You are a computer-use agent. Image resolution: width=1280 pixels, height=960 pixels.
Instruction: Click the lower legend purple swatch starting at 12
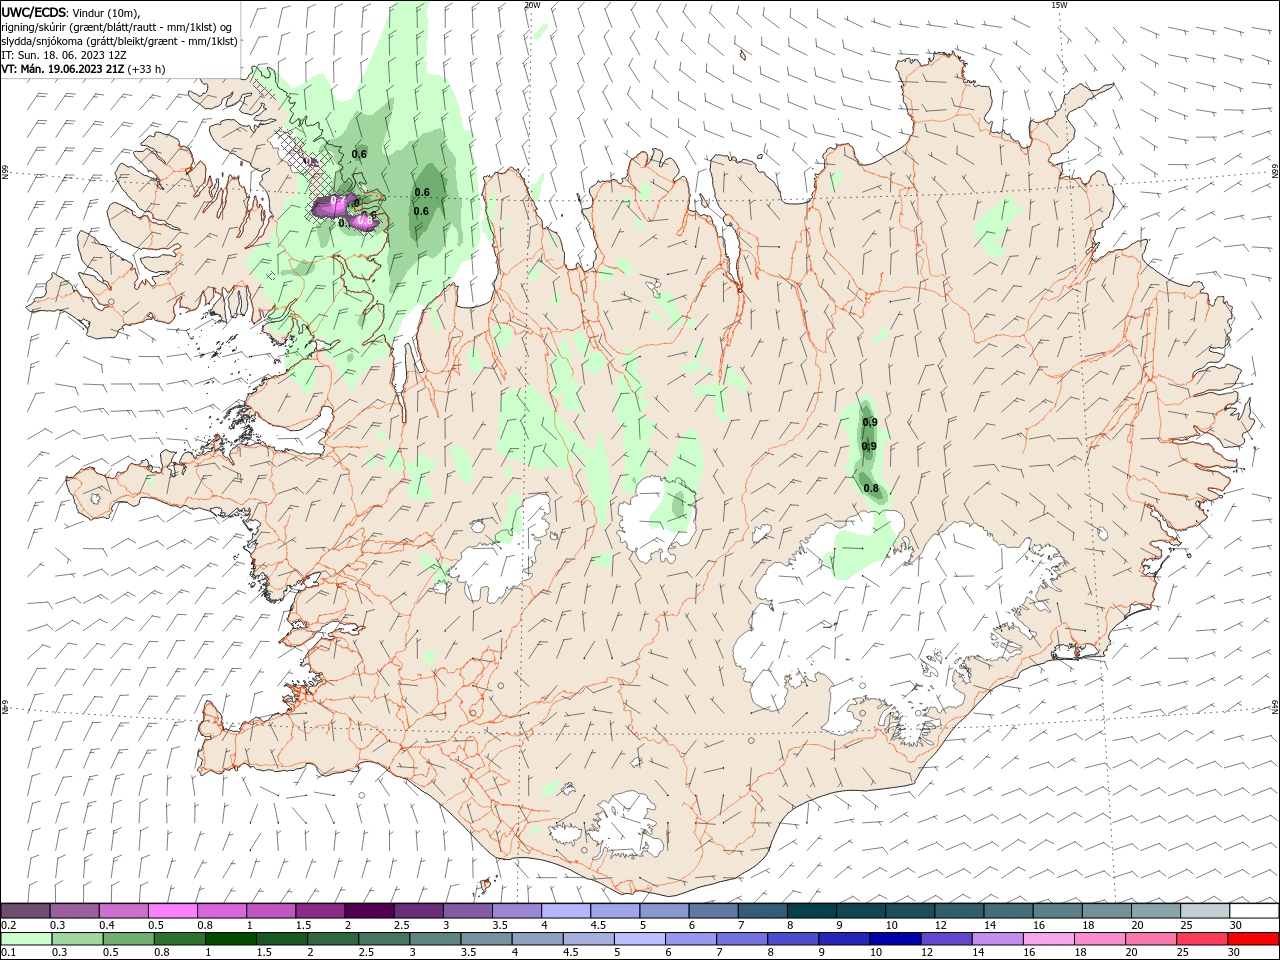point(946,939)
